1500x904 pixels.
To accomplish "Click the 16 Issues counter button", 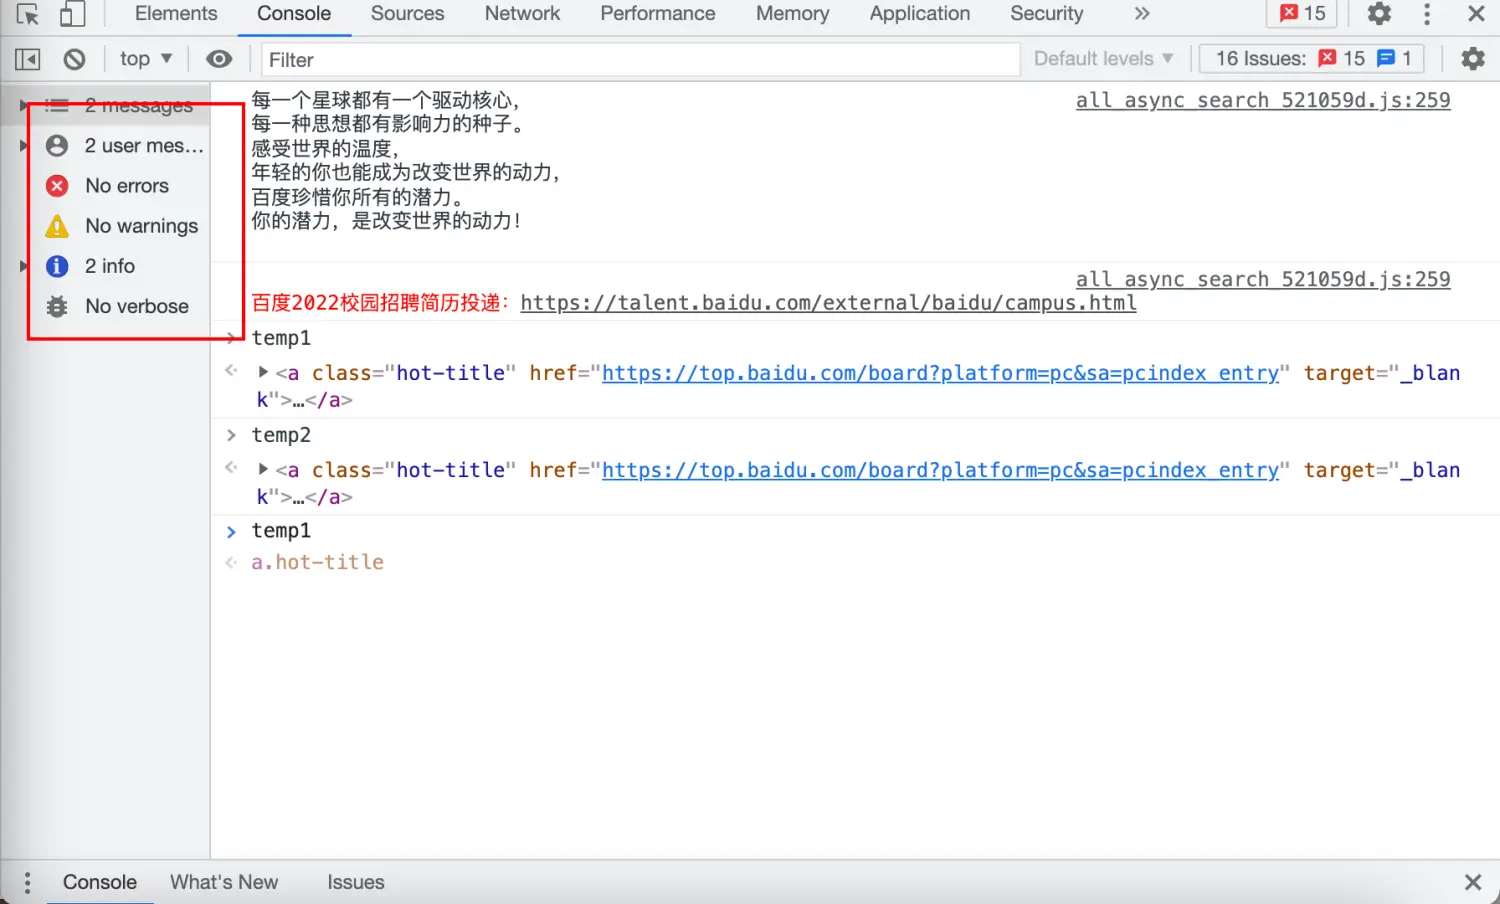I will (1312, 59).
